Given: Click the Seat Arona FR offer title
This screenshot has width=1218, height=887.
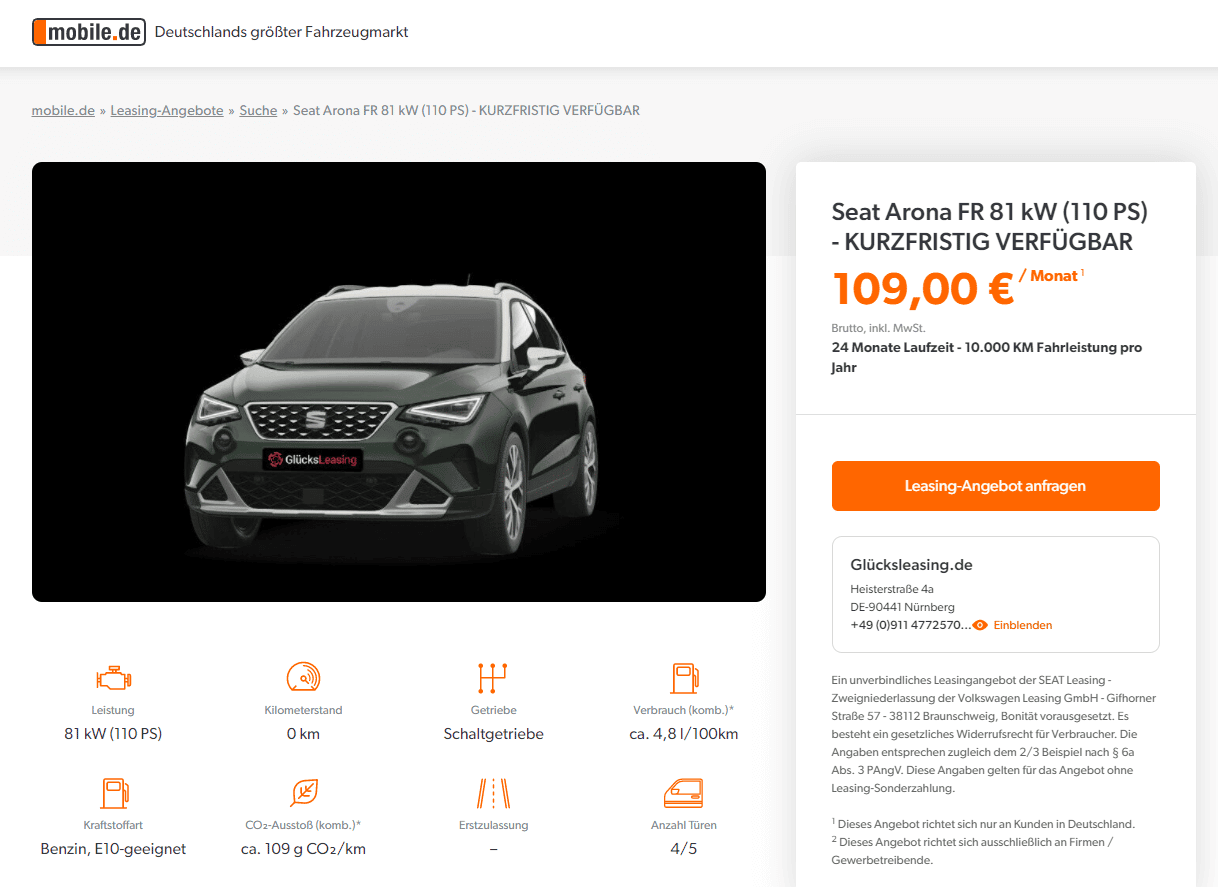Looking at the screenshot, I should [x=990, y=226].
